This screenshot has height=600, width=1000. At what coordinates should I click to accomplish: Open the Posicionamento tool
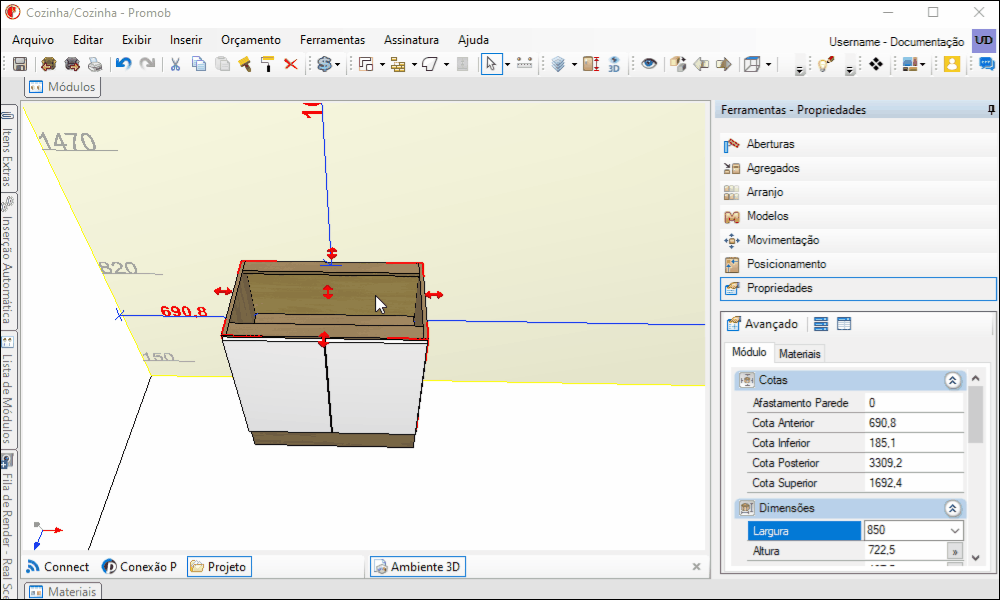(x=858, y=264)
